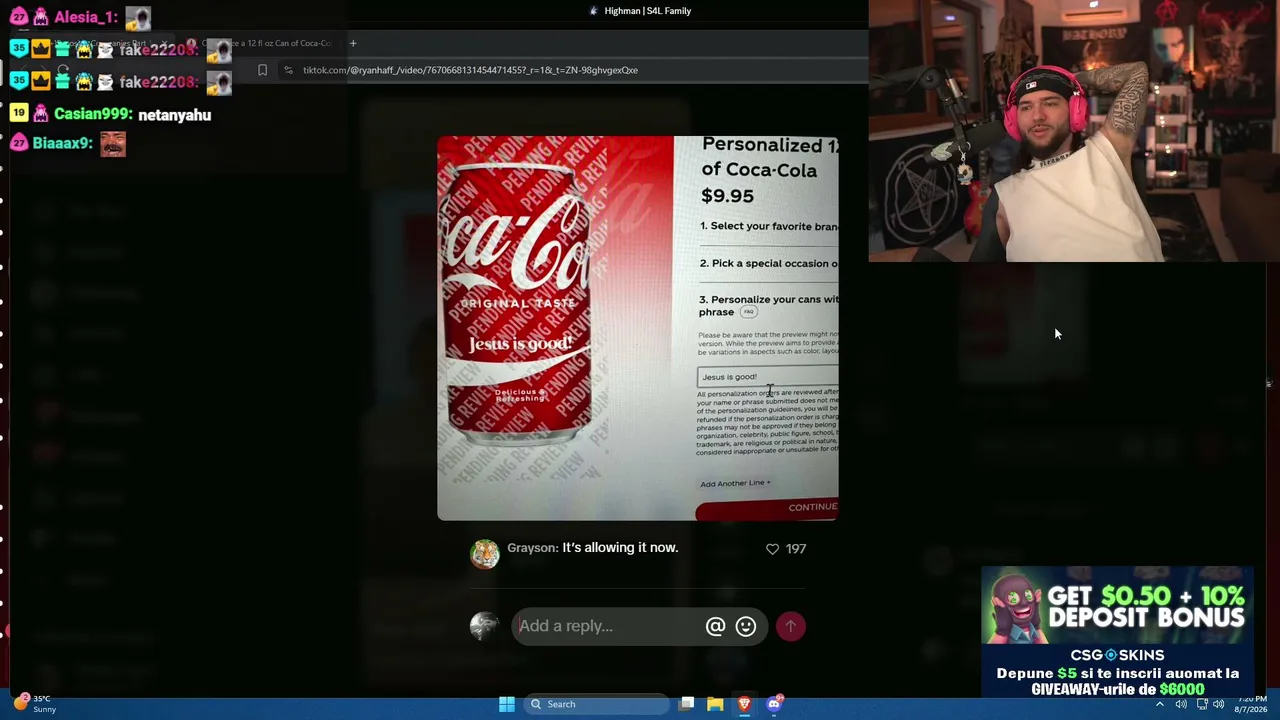Click the CONTINUE button on the can page
The width and height of the screenshot is (1280, 720).
(767, 508)
